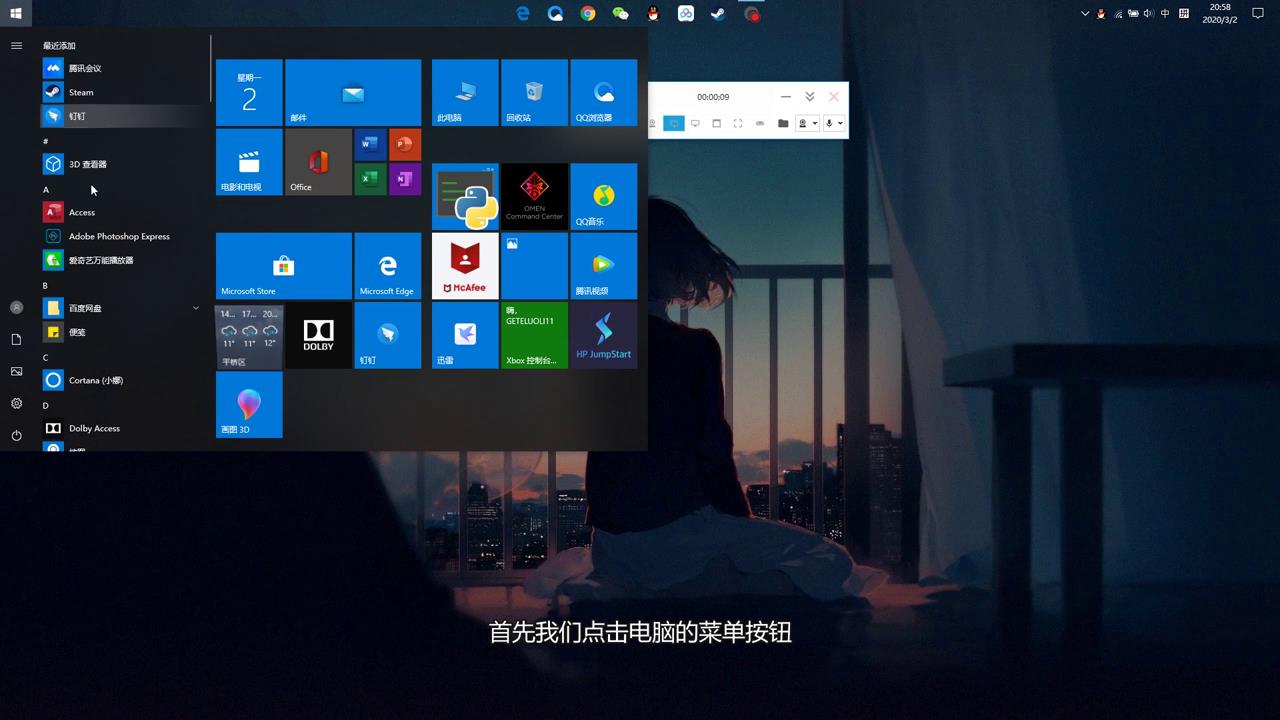The image size is (1280, 720).
Task: Open the notification center icon
Action: click(x=1258, y=13)
